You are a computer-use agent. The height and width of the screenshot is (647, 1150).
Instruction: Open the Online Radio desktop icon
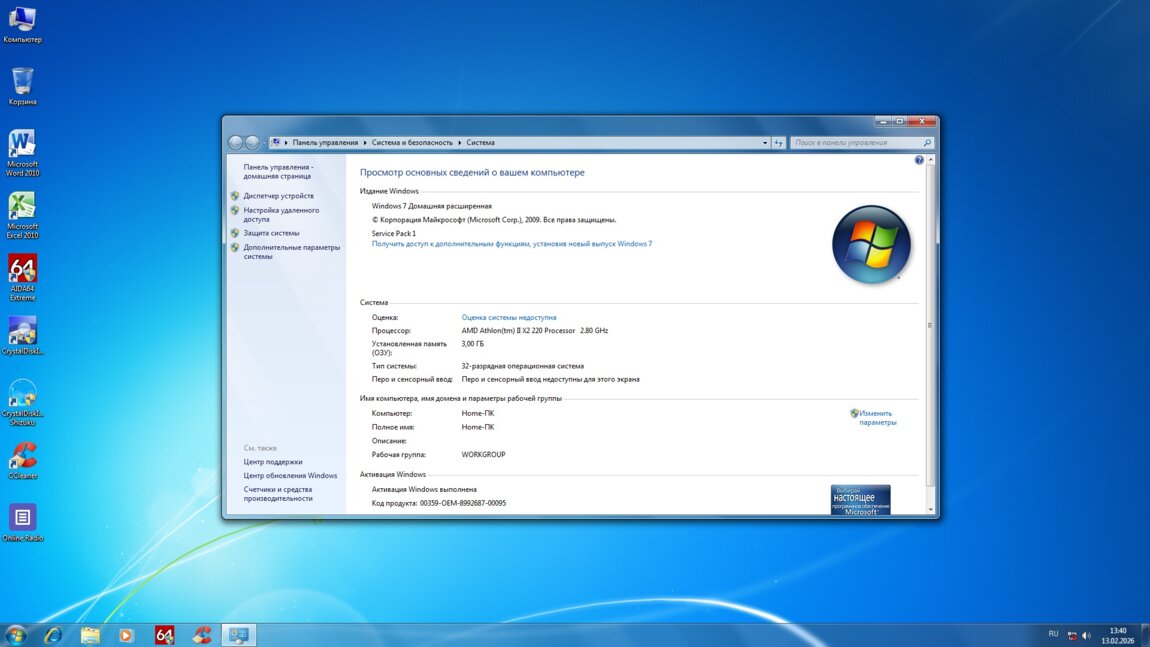(x=22, y=518)
